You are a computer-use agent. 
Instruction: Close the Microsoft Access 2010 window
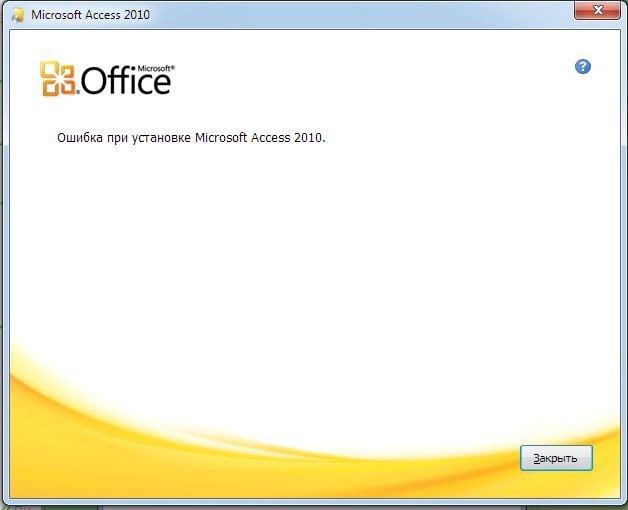tap(597, 10)
